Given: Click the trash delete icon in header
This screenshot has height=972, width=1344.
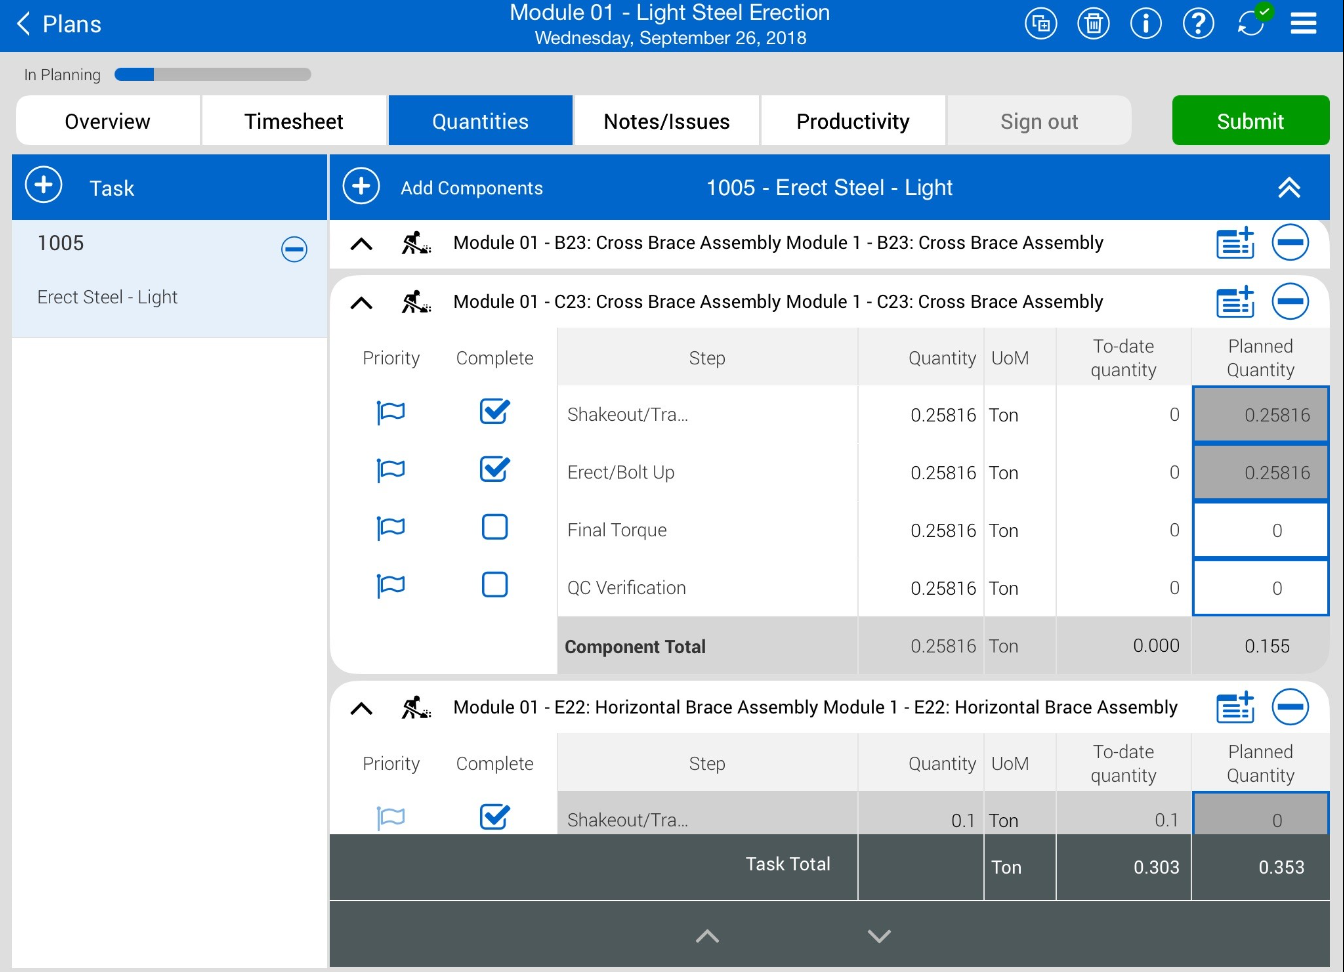Looking at the screenshot, I should [1093, 23].
